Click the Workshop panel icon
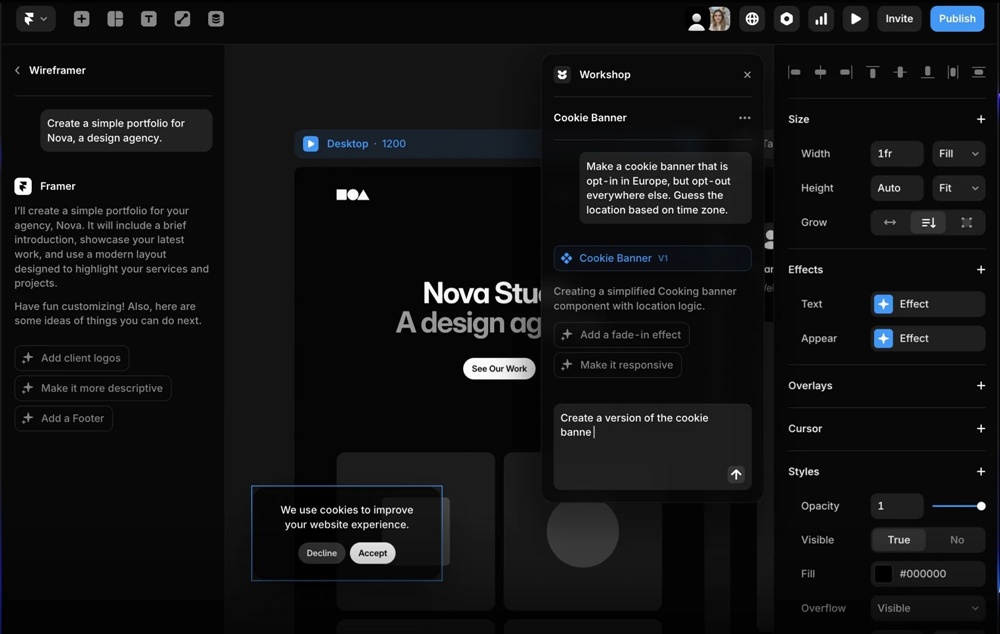Image resolution: width=1000 pixels, height=634 pixels. 562,75
